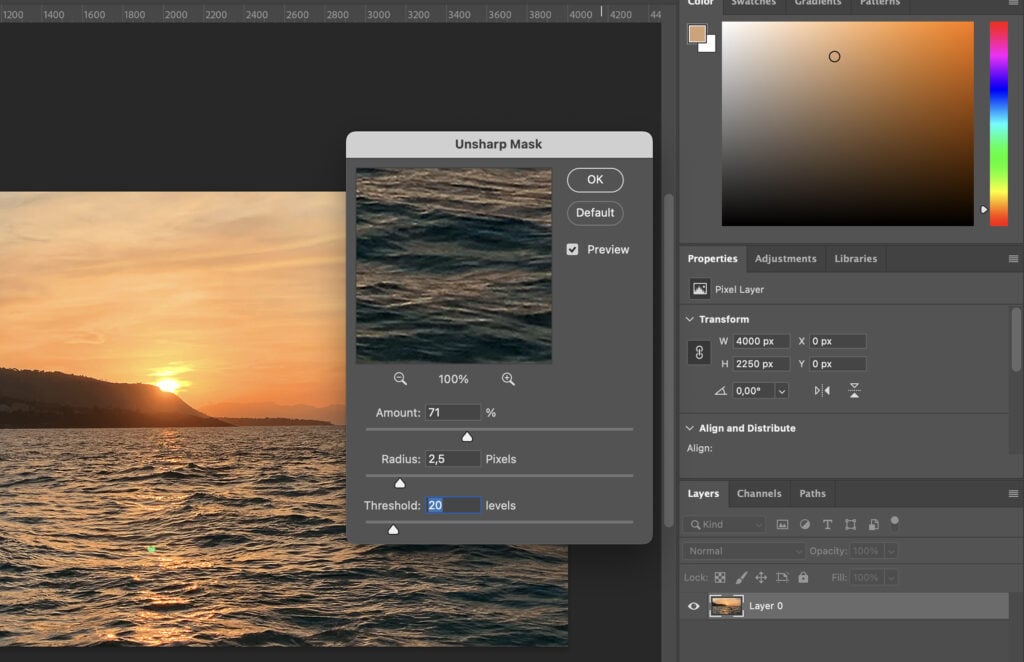Open the Normal blend mode dropdown
The width and height of the screenshot is (1024, 662).
(742, 550)
